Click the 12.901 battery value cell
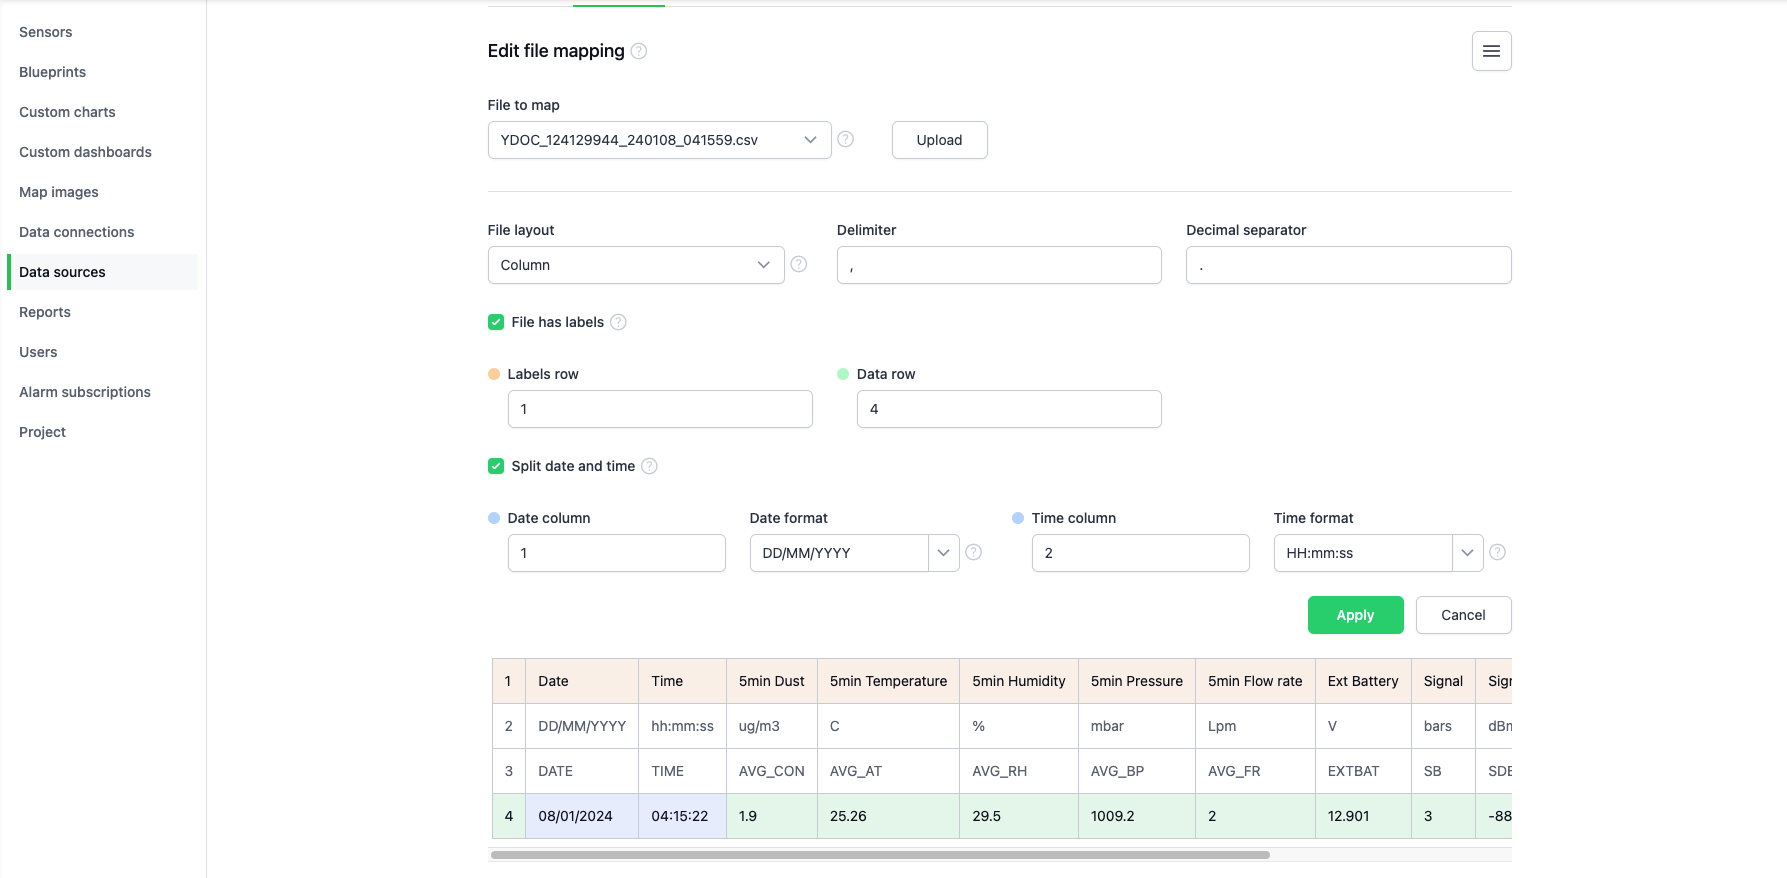The height and width of the screenshot is (878, 1787). point(1363,816)
